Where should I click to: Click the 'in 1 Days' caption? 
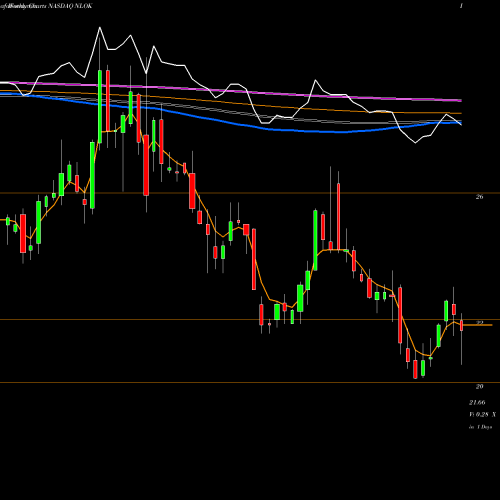(x=481, y=427)
